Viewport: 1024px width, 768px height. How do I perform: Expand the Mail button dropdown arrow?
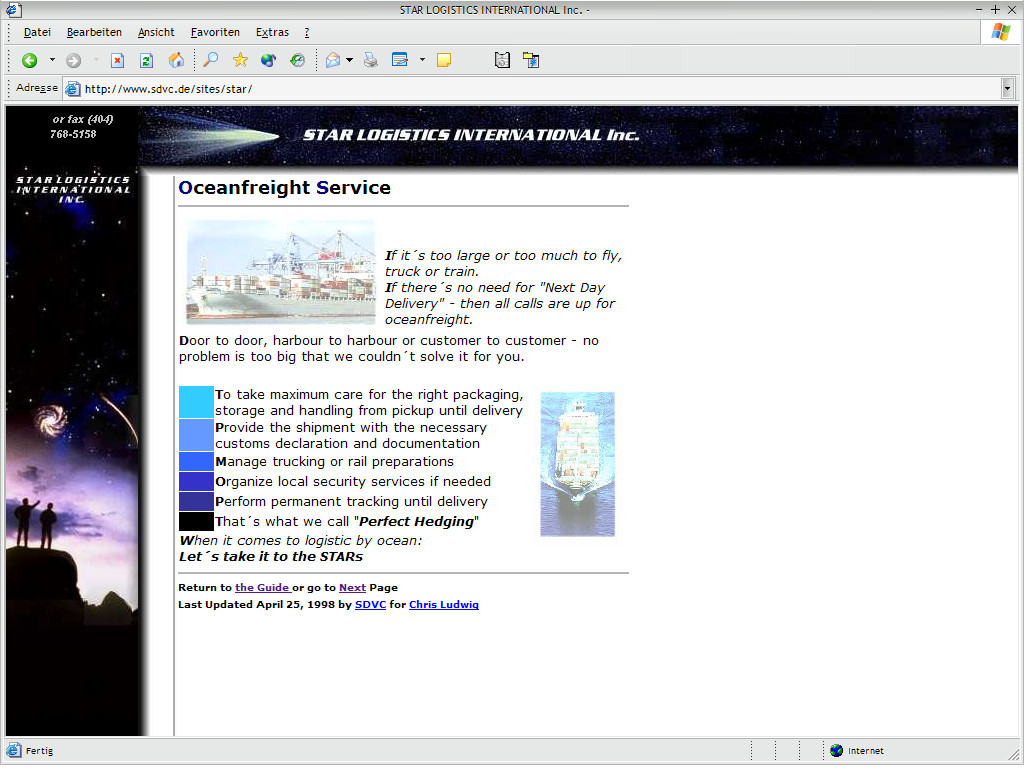coord(349,60)
